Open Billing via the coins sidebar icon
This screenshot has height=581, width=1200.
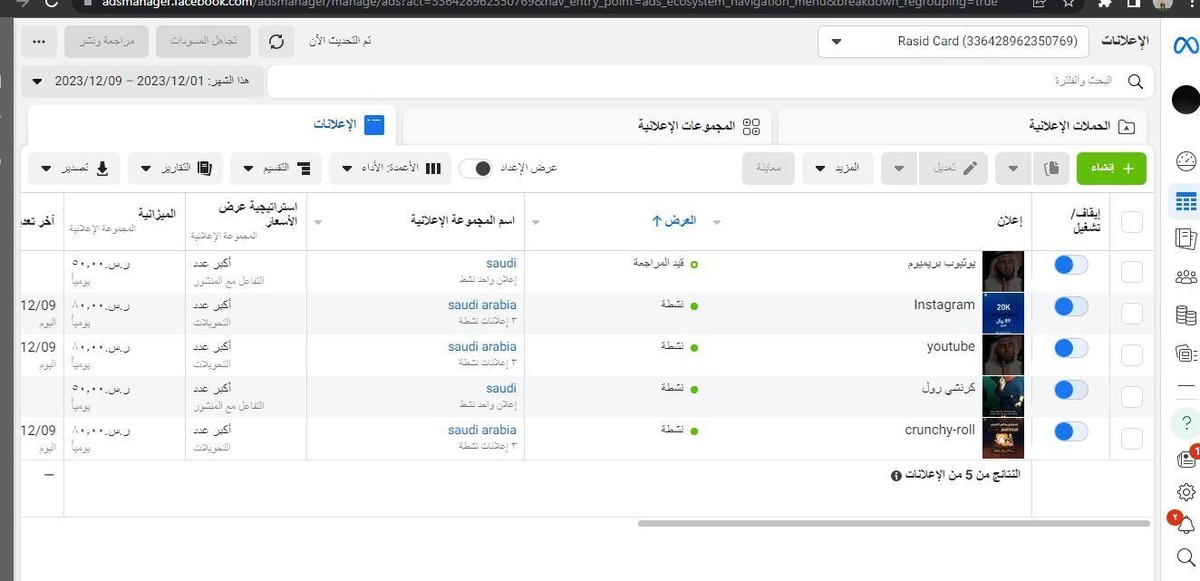[x=1185, y=314]
